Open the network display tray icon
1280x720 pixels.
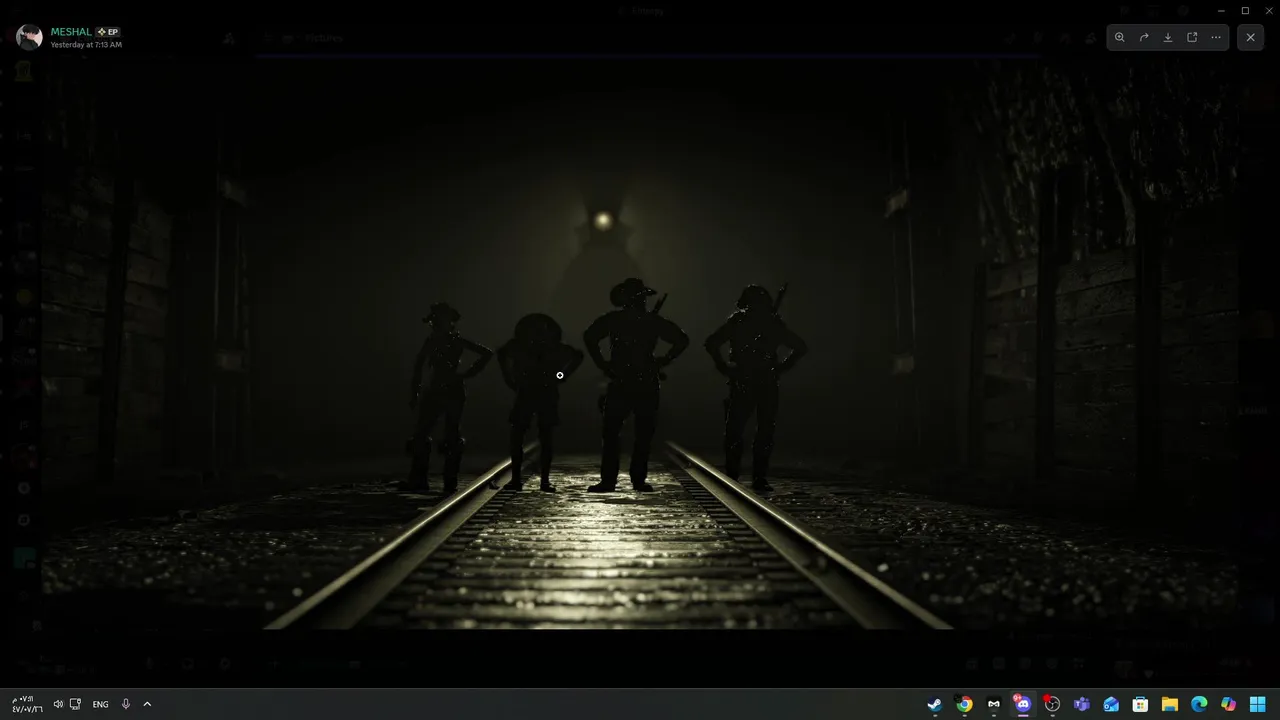coord(75,704)
